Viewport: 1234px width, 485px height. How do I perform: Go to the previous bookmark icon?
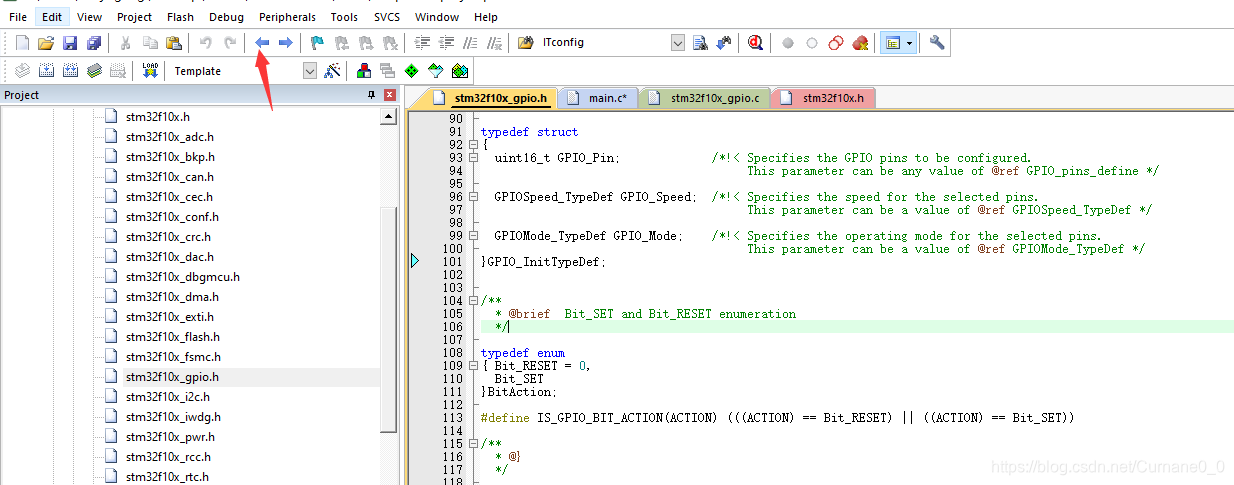342,43
